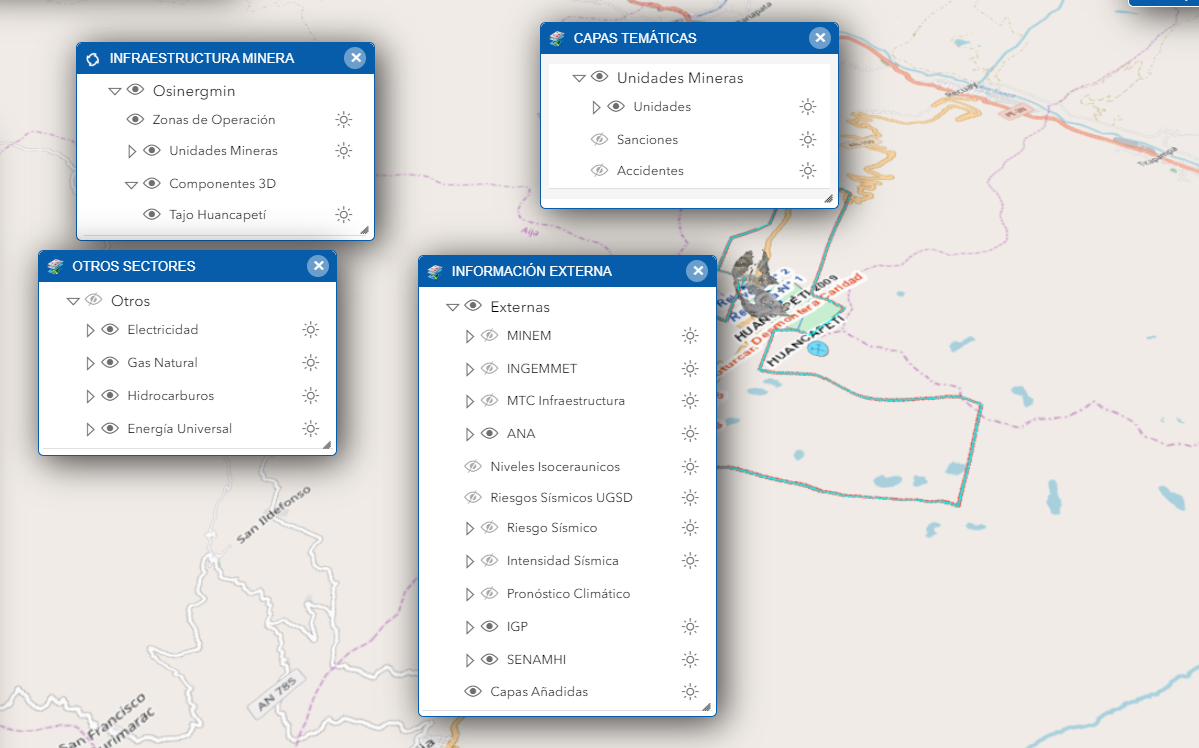Viewport: 1199px width, 748px height.
Task: Hide the Electricidad layer
Action: pos(110,330)
